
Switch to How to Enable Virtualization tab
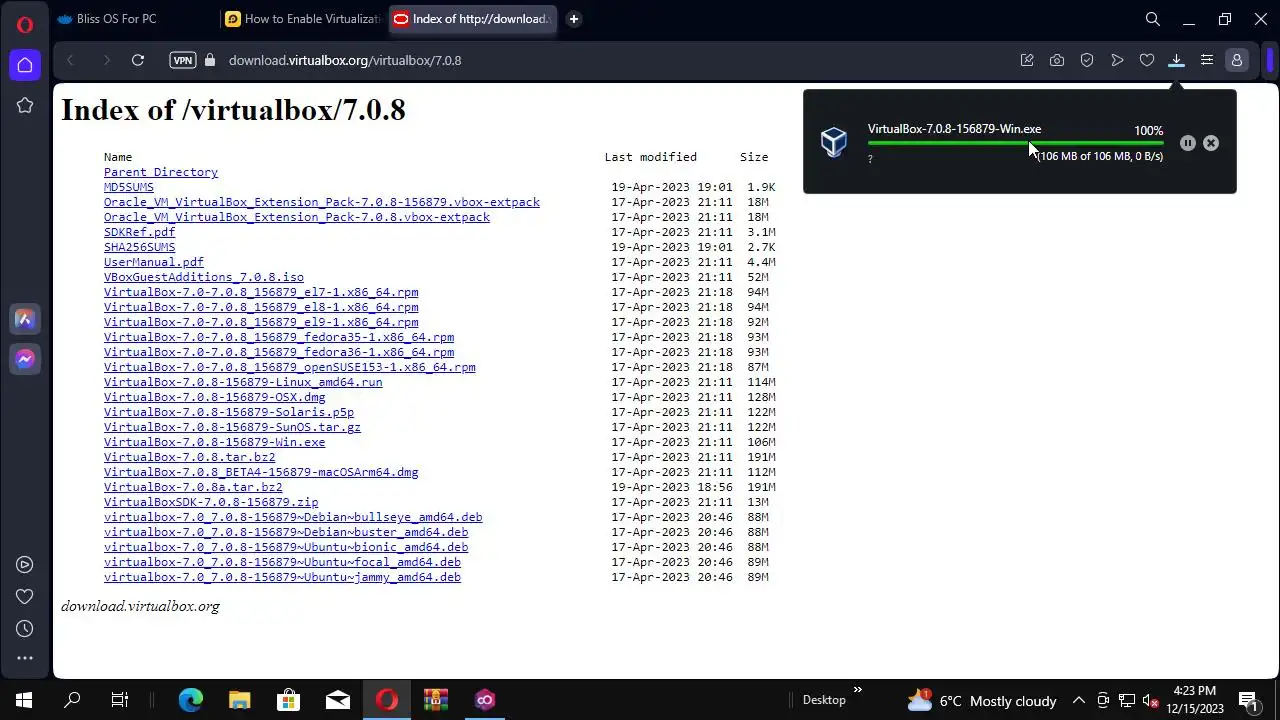(302, 19)
